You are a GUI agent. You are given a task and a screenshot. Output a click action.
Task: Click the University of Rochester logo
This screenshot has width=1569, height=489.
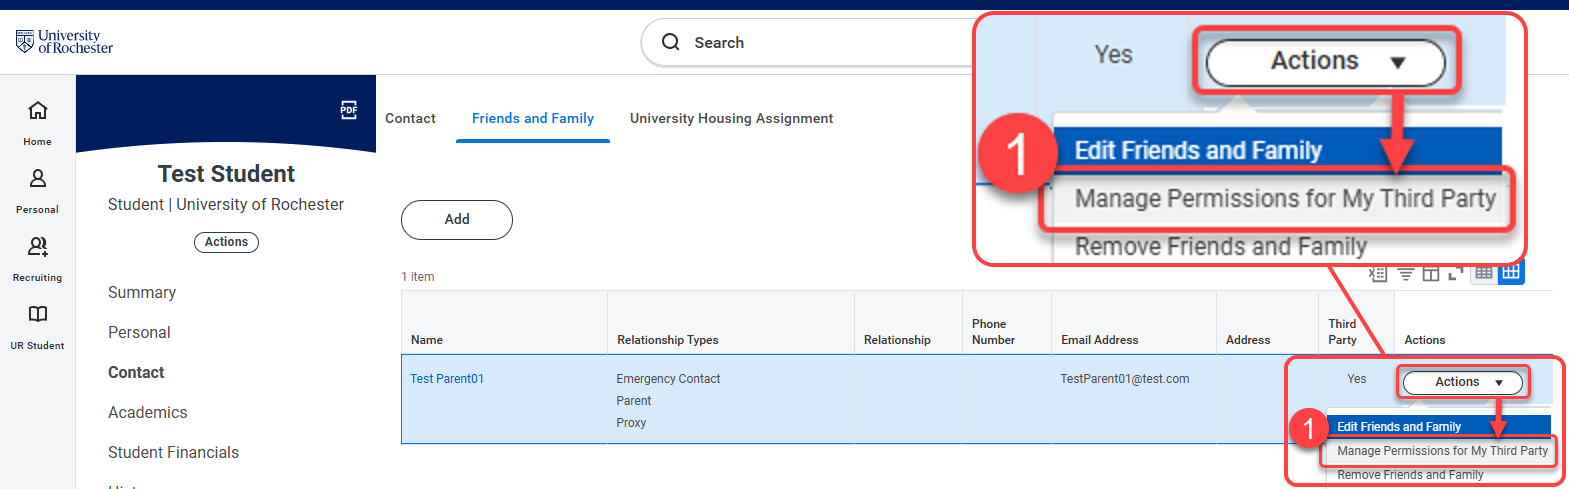click(x=64, y=41)
